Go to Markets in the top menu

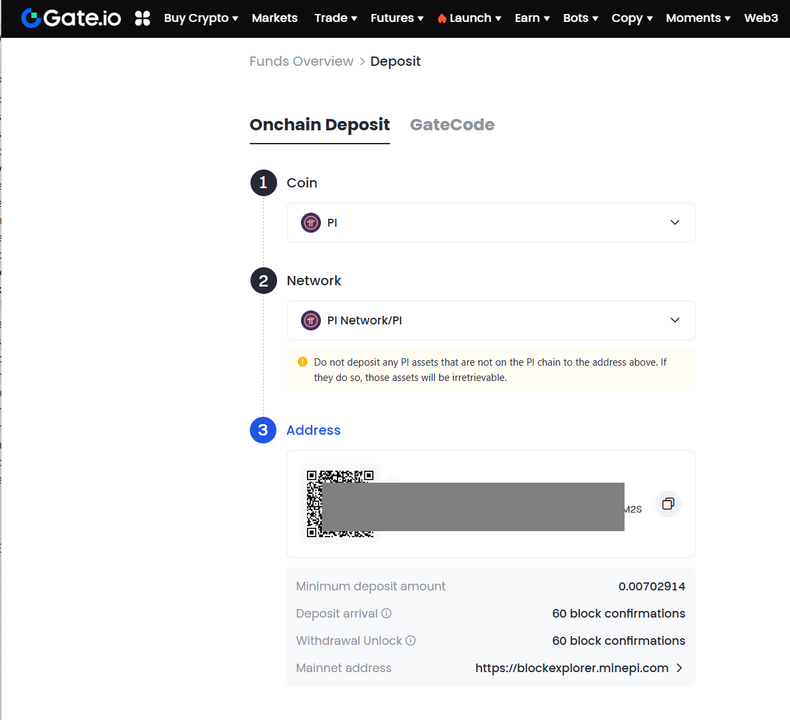pyautogui.click(x=275, y=18)
